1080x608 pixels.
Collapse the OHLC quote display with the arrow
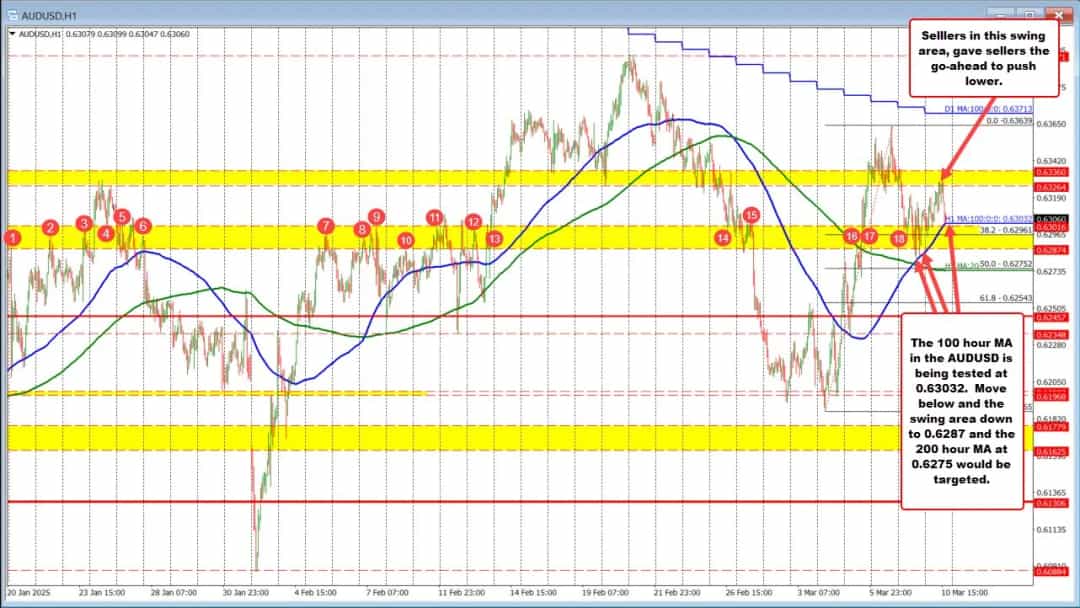coord(13,33)
